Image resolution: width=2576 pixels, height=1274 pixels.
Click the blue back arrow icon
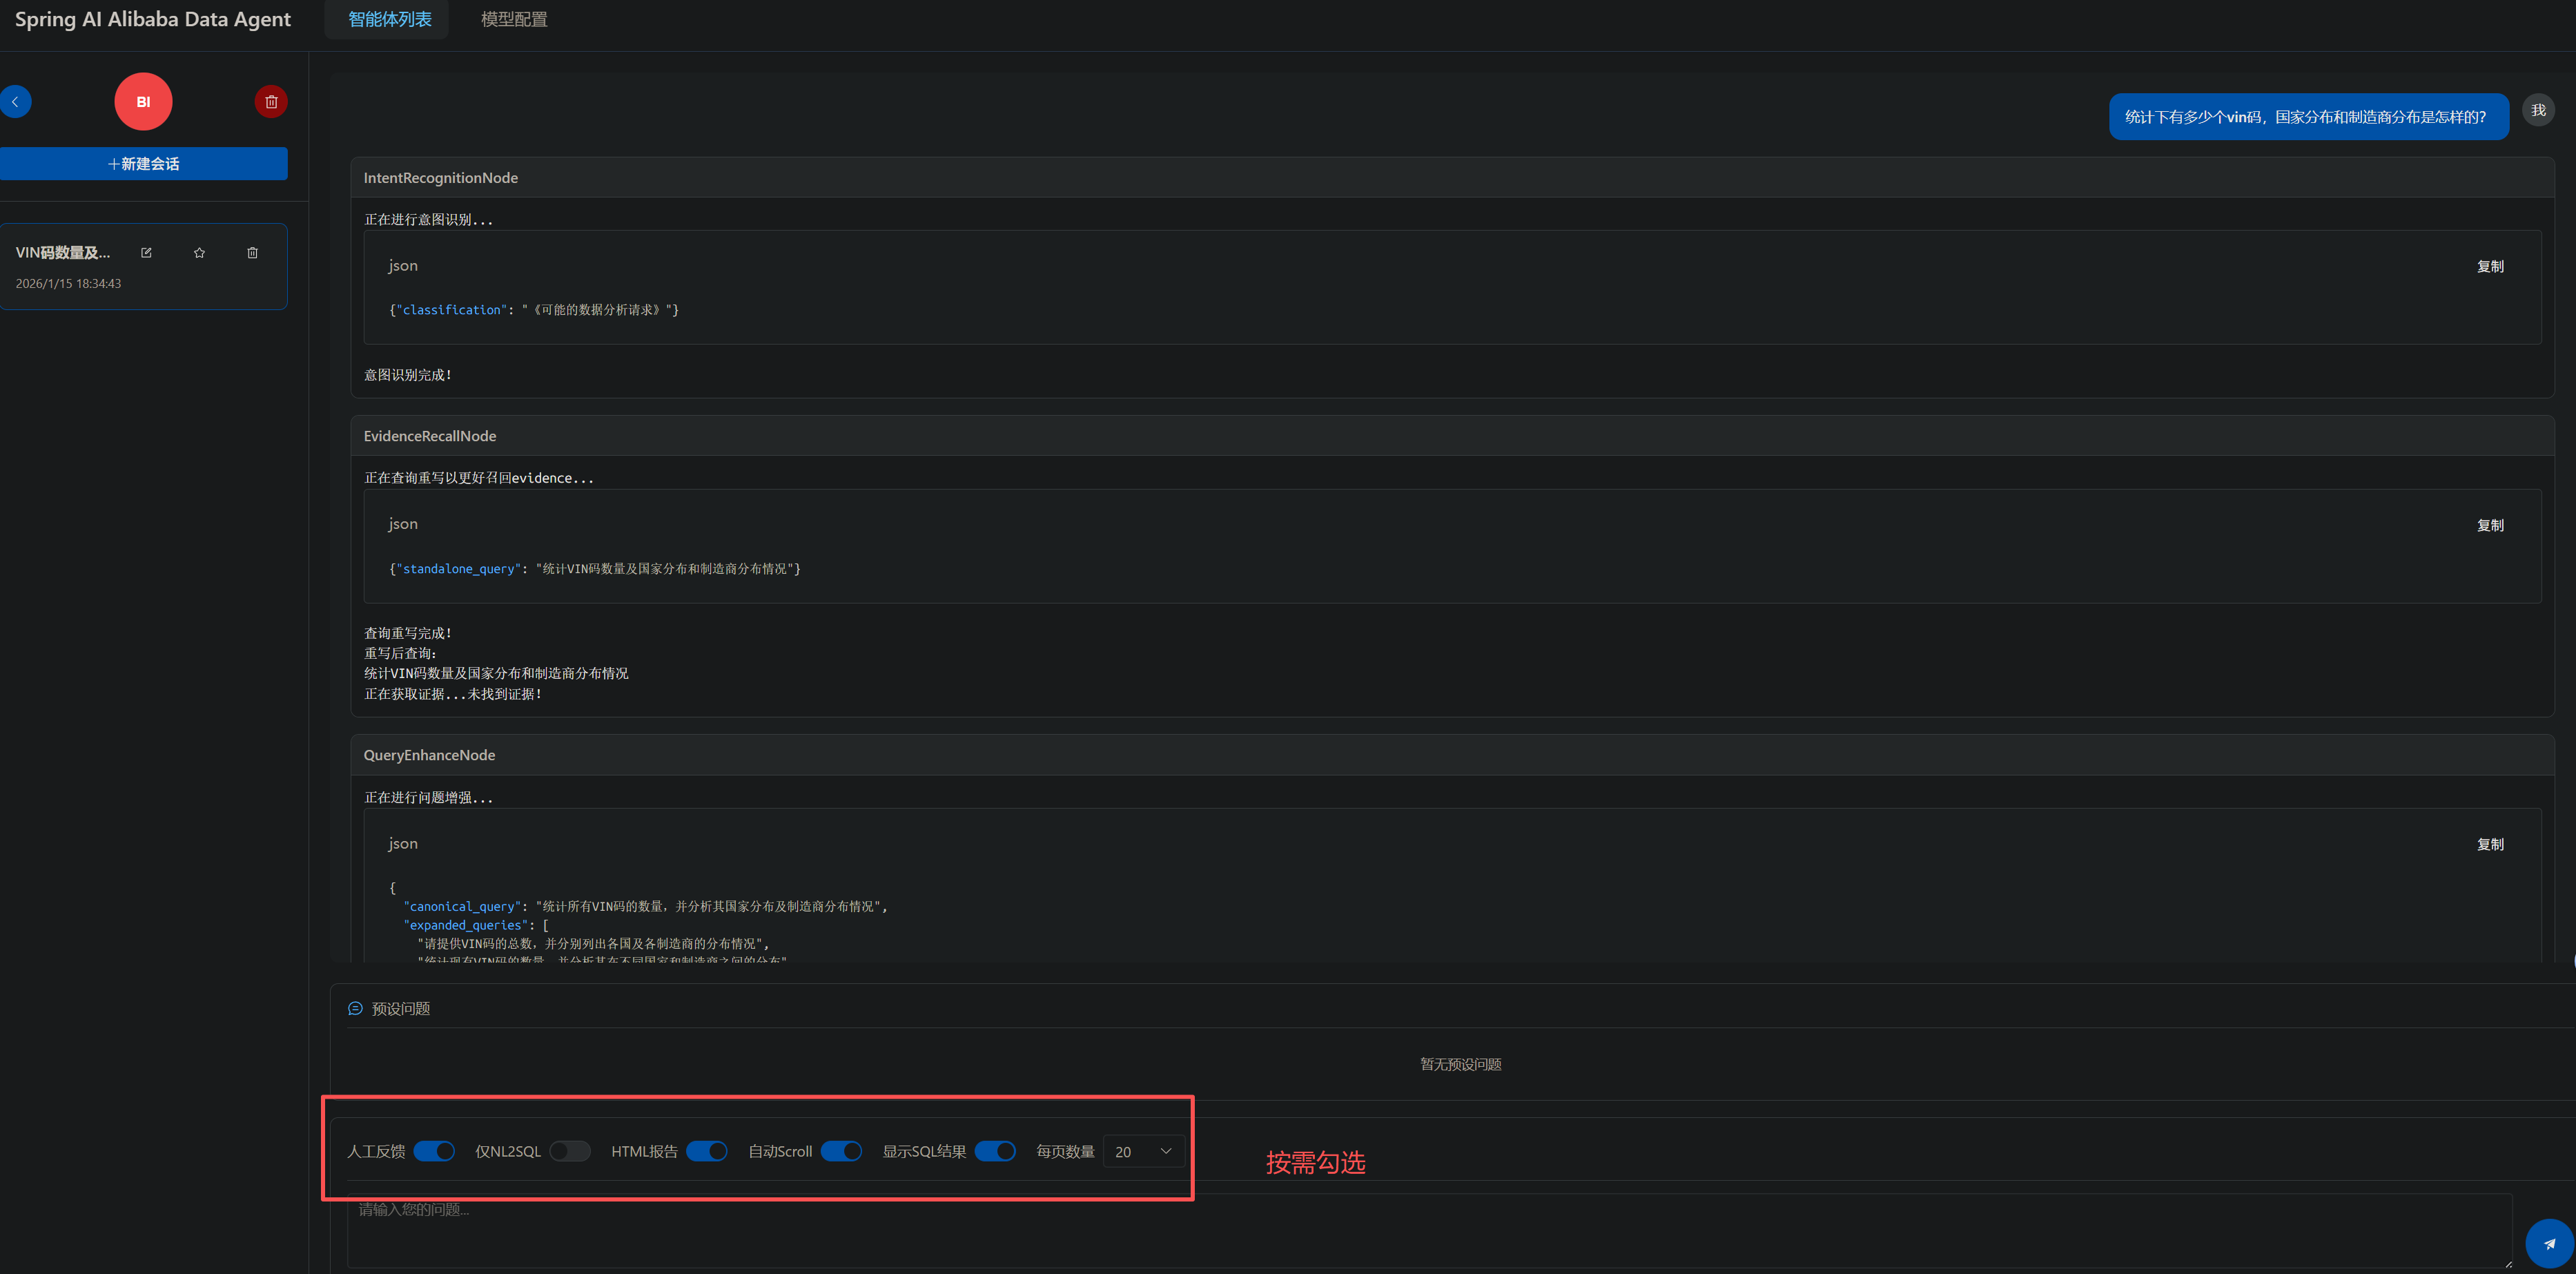15,102
